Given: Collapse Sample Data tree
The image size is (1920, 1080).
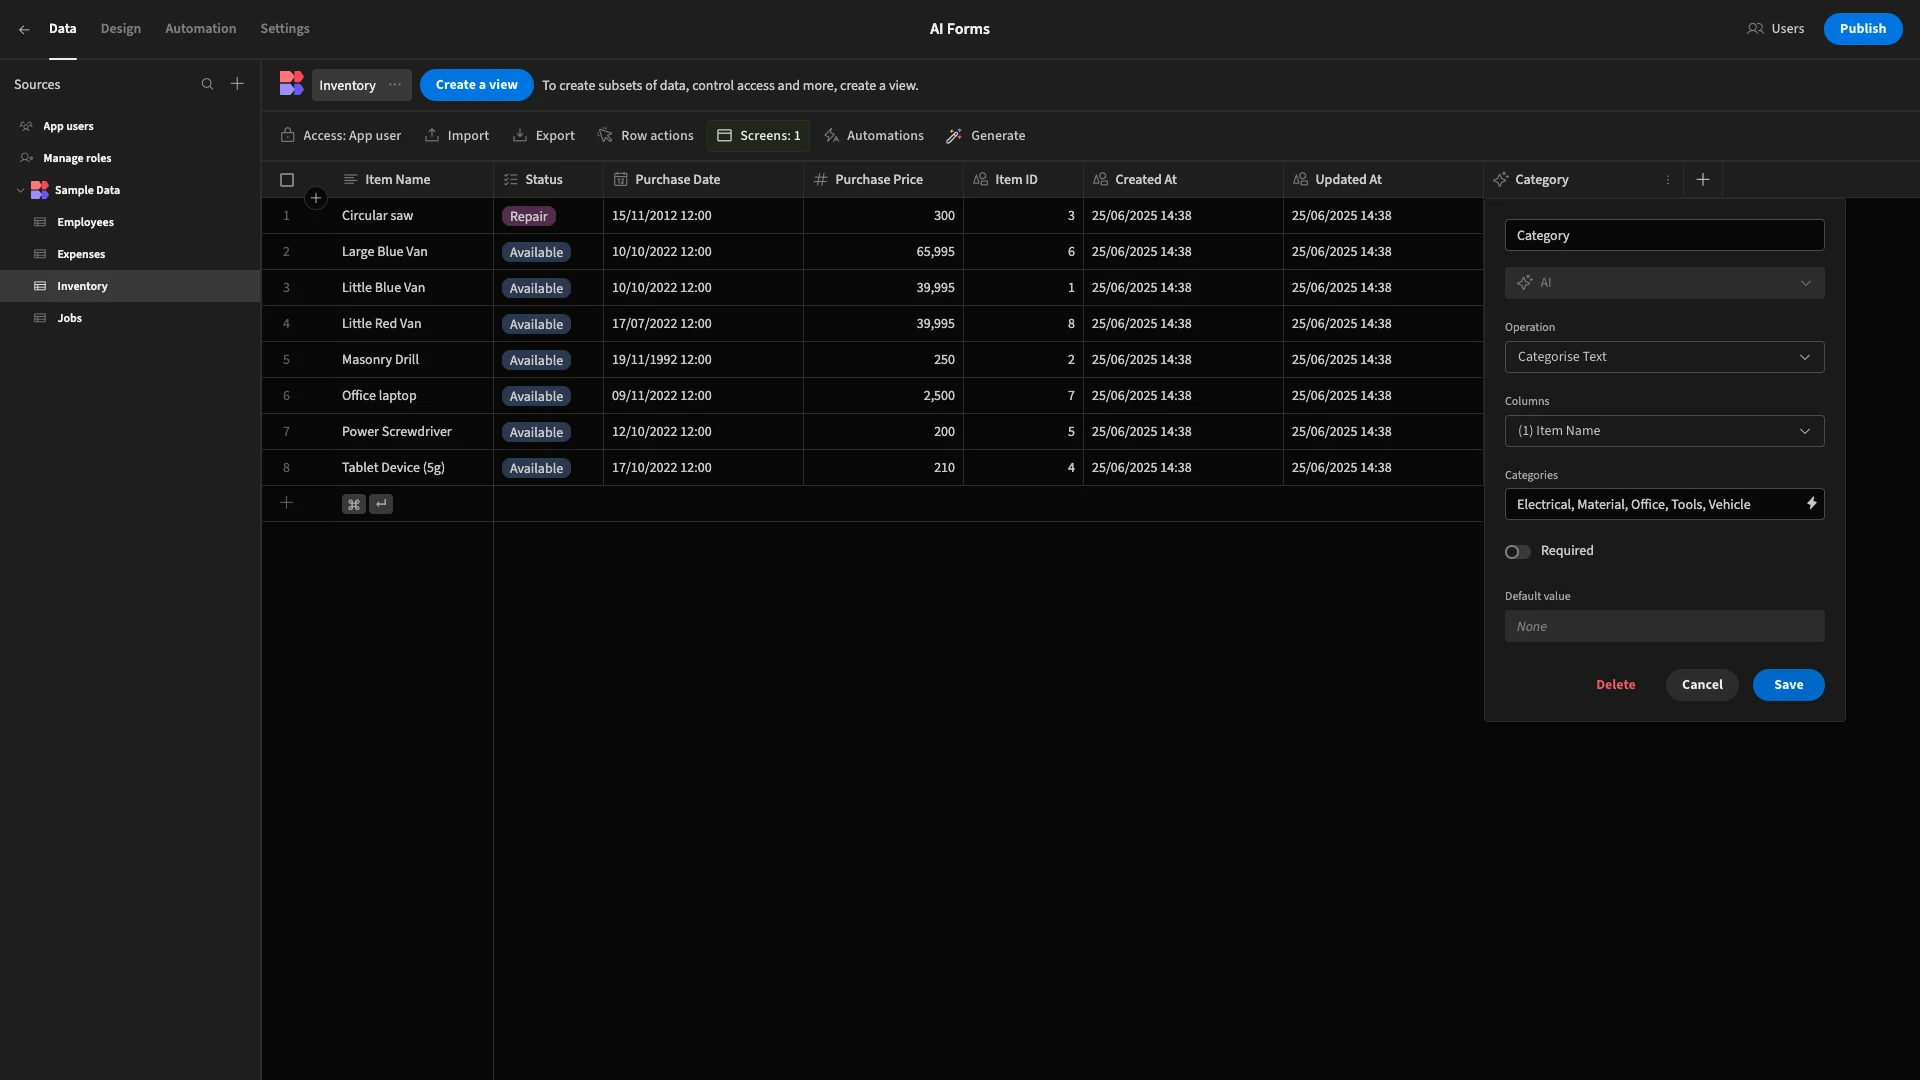Looking at the screenshot, I should coord(21,190).
